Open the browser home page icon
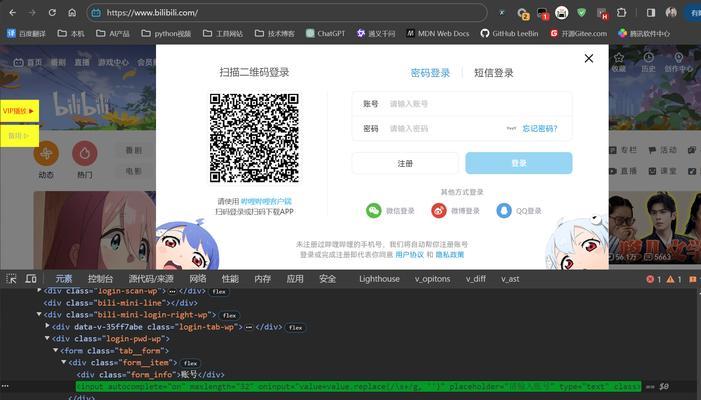This screenshot has width=701, height=400. pyautogui.click(x=72, y=13)
